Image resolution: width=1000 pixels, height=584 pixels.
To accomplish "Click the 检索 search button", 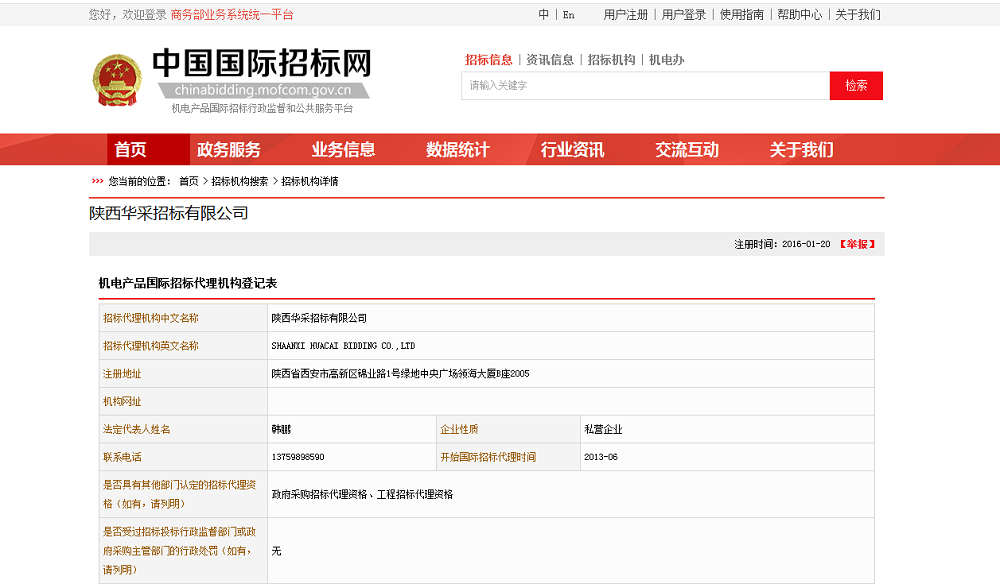I will pyautogui.click(x=855, y=86).
